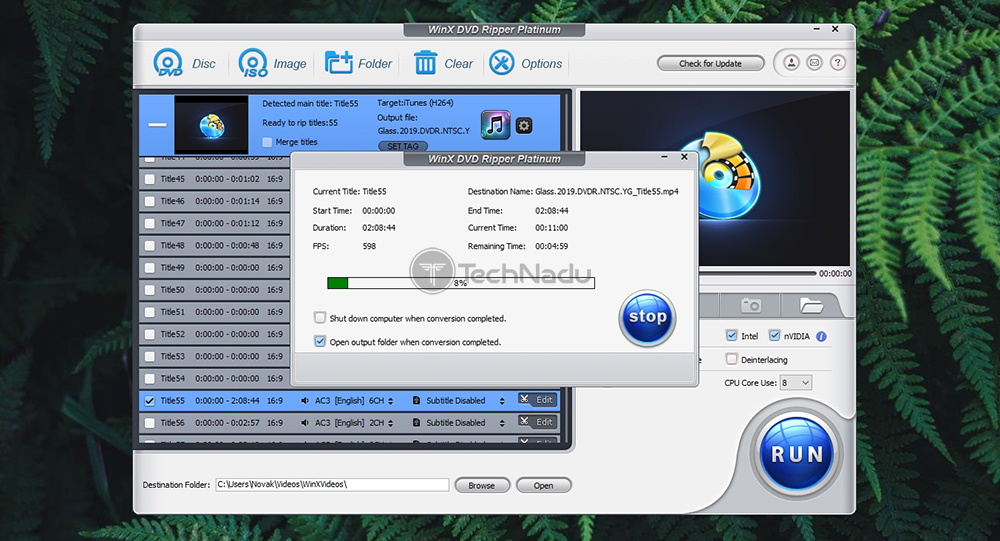1000x541 pixels.
Task: Open the destination folder
Action: (543, 485)
